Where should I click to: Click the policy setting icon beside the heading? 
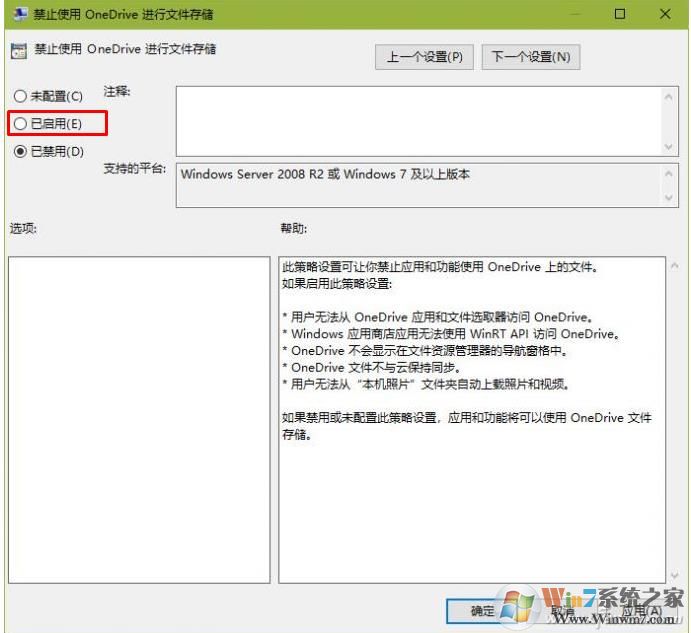[x=19, y=51]
